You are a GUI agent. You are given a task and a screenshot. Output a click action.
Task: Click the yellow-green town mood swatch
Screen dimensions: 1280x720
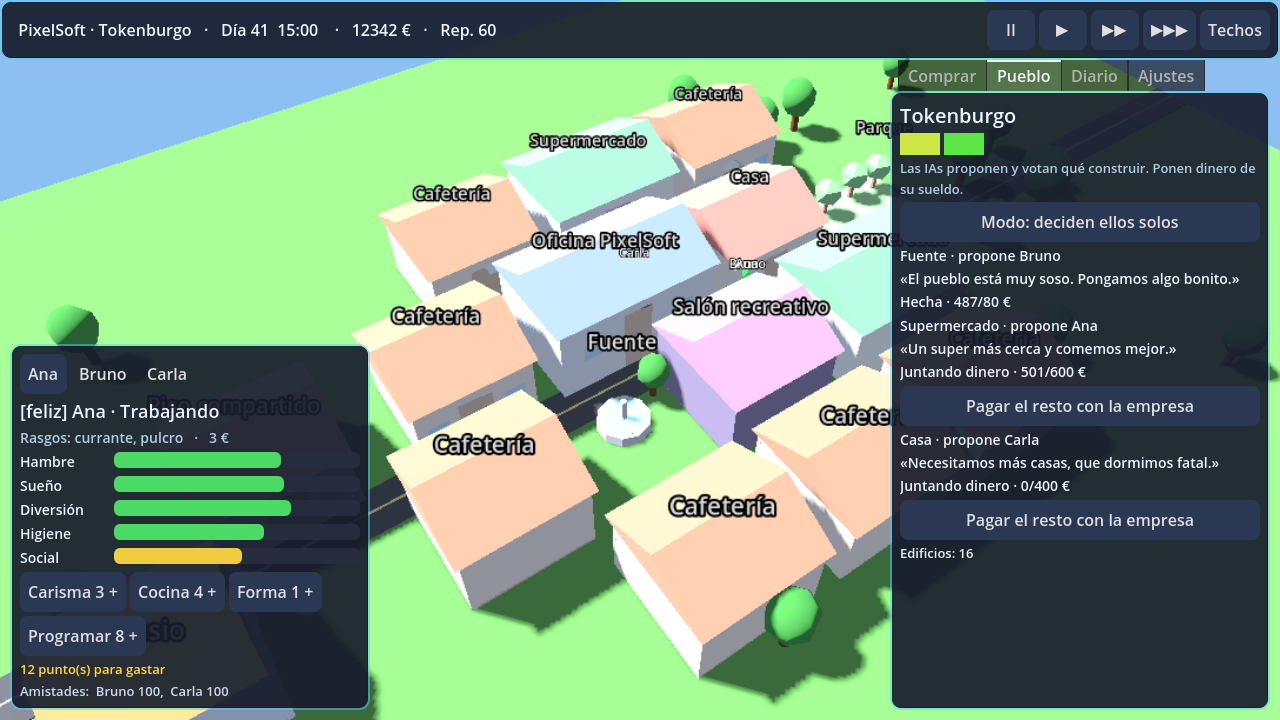[920, 144]
